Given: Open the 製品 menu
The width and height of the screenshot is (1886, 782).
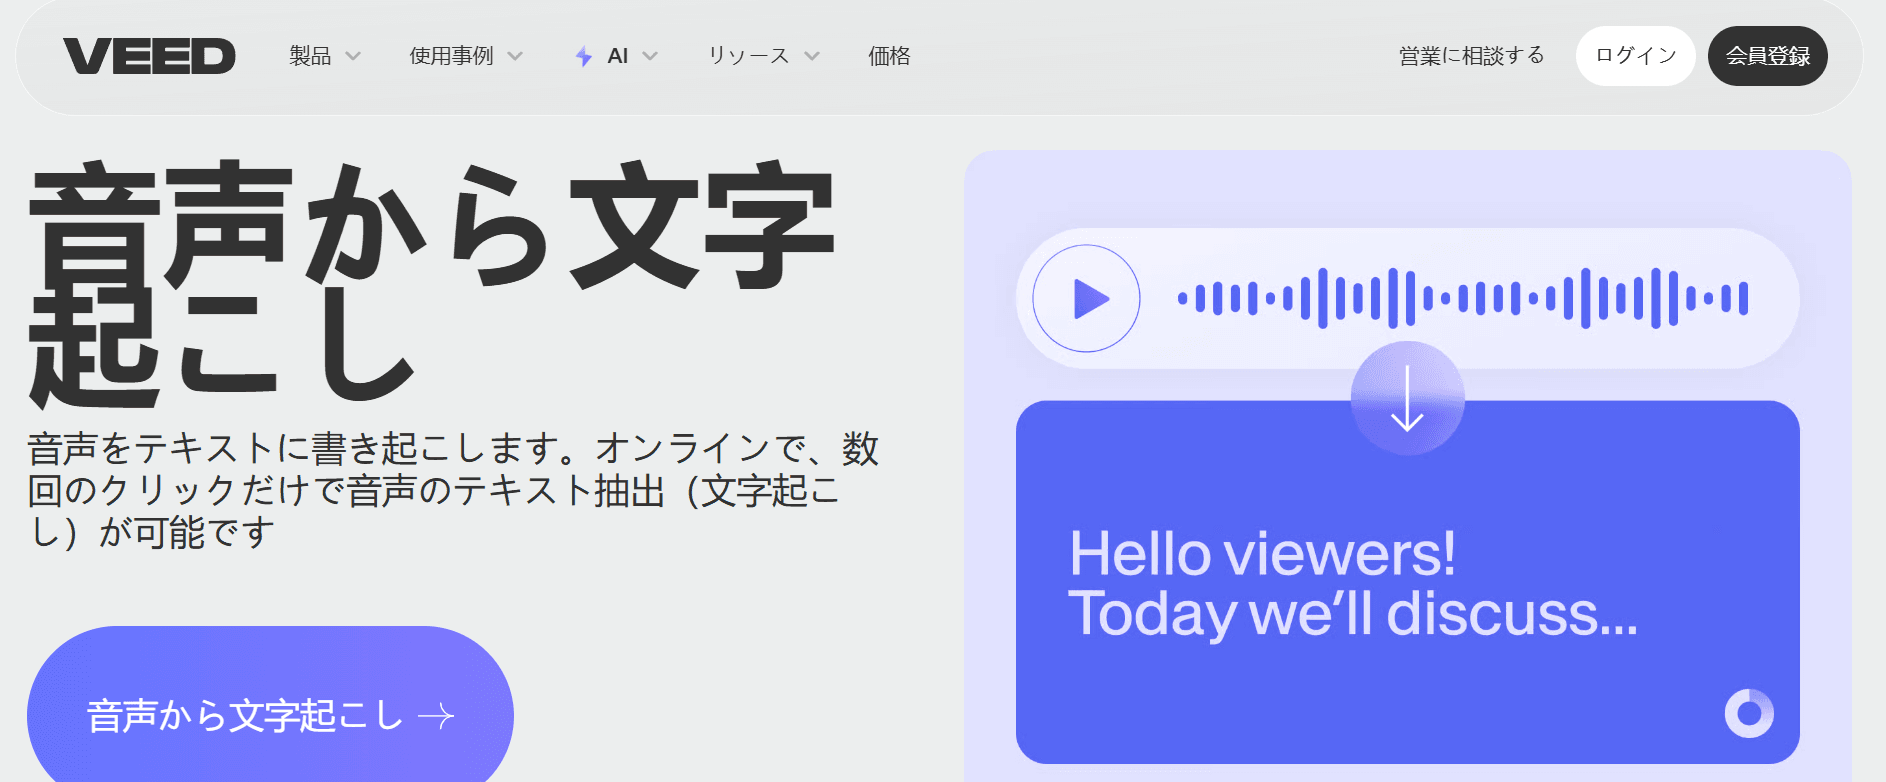Looking at the screenshot, I should (x=310, y=56).
